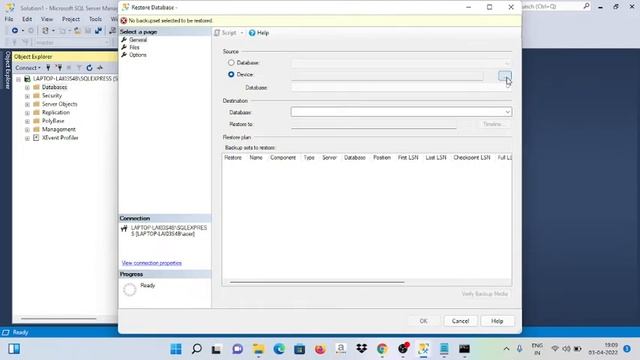The height and width of the screenshot is (360, 640).
Task: Open the Files page in Restore Database
Action: pyautogui.click(x=134, y=47)
